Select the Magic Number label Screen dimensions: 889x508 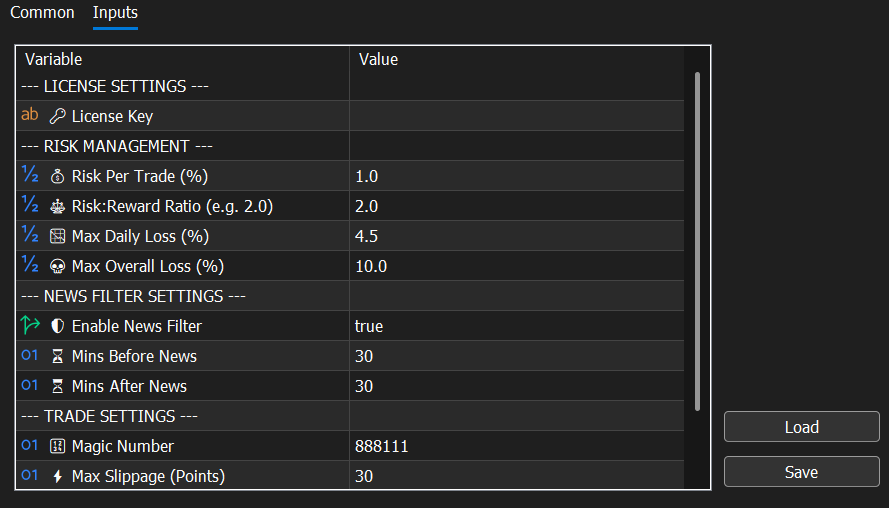pos(122,446)
